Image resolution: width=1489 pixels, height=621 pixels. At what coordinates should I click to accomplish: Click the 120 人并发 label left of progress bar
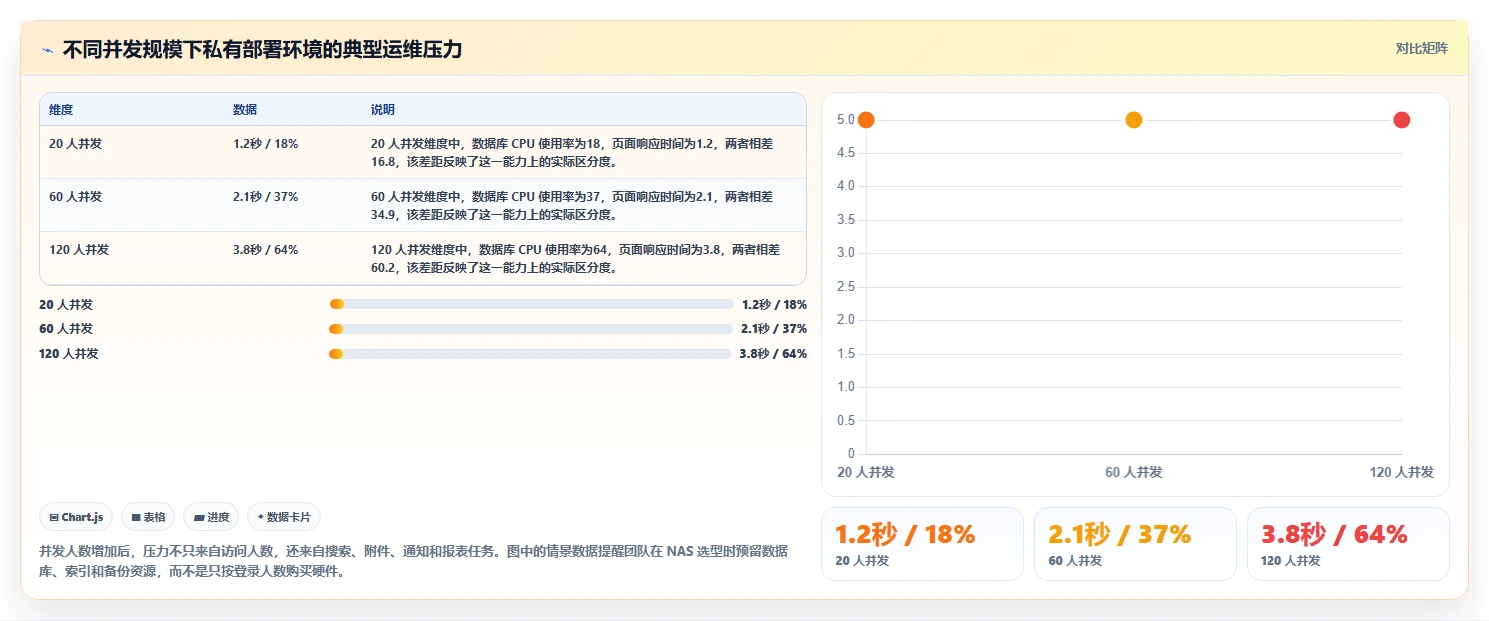pos(69,354)
